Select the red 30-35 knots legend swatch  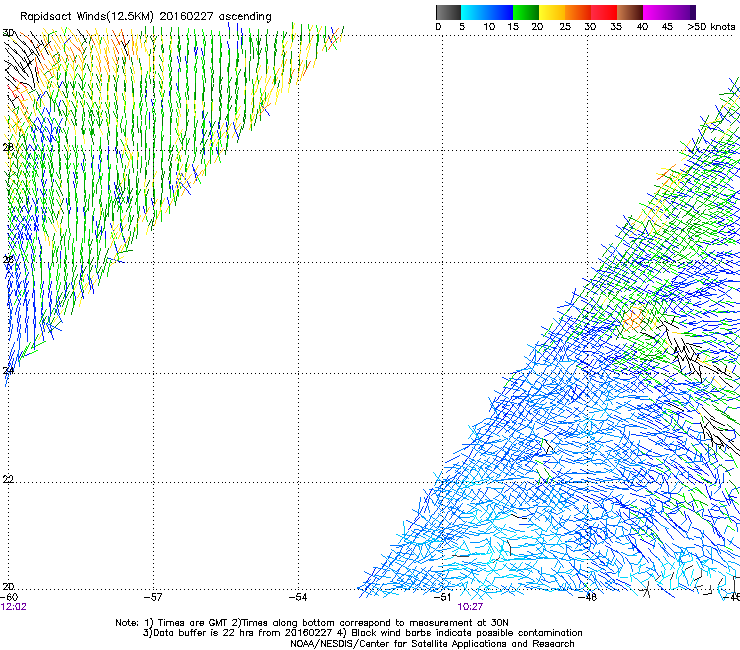pos(604,12)
